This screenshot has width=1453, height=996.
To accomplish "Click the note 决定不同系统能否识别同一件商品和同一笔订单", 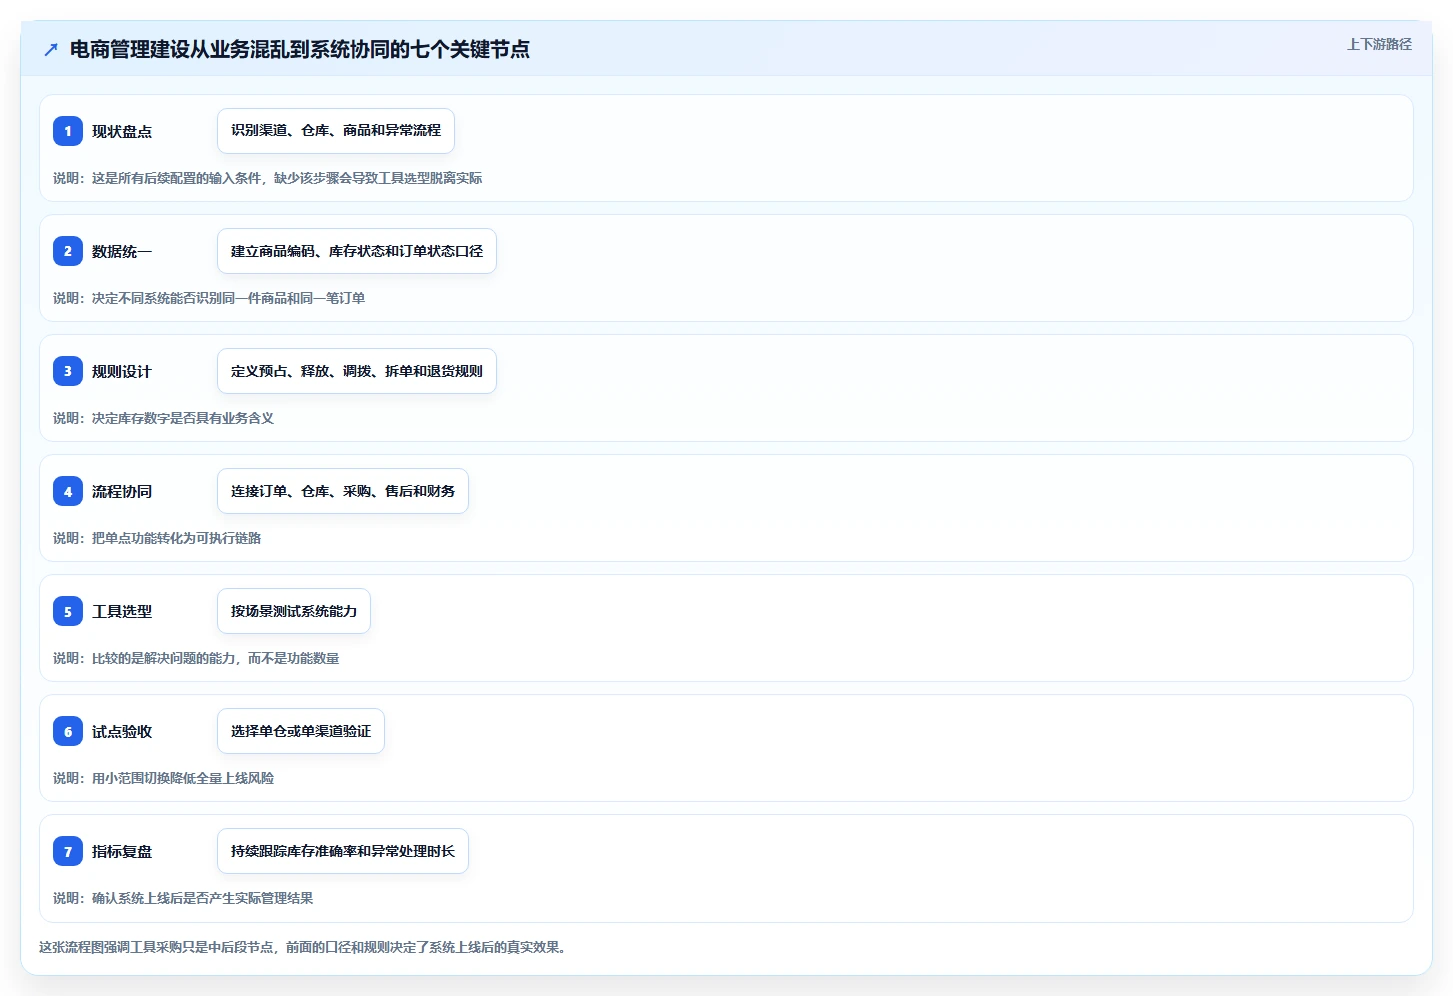I will pos(209,298).
